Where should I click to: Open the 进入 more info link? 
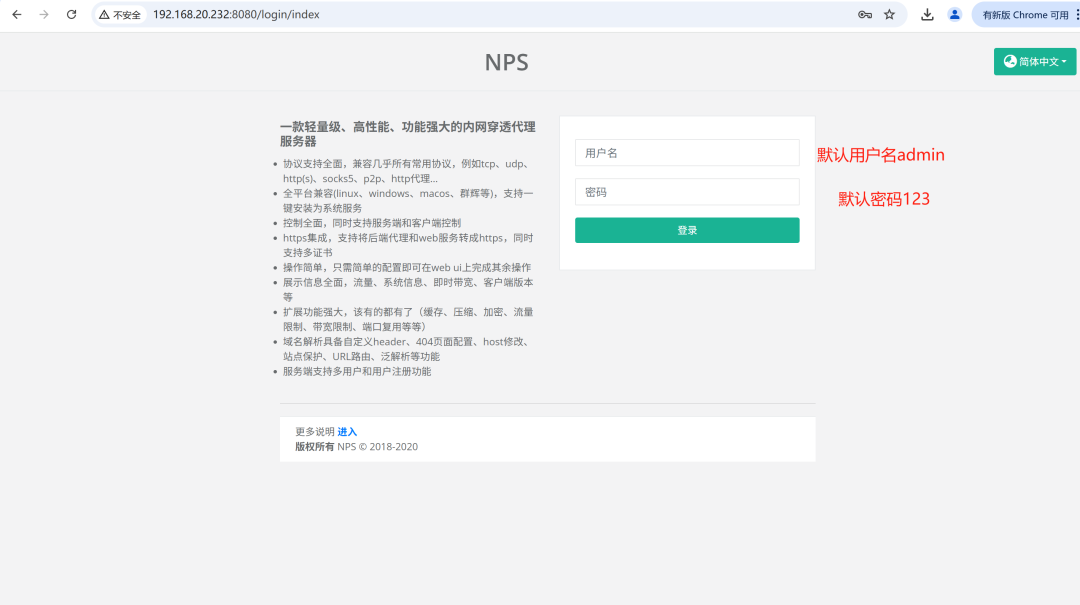coord(347,431)
